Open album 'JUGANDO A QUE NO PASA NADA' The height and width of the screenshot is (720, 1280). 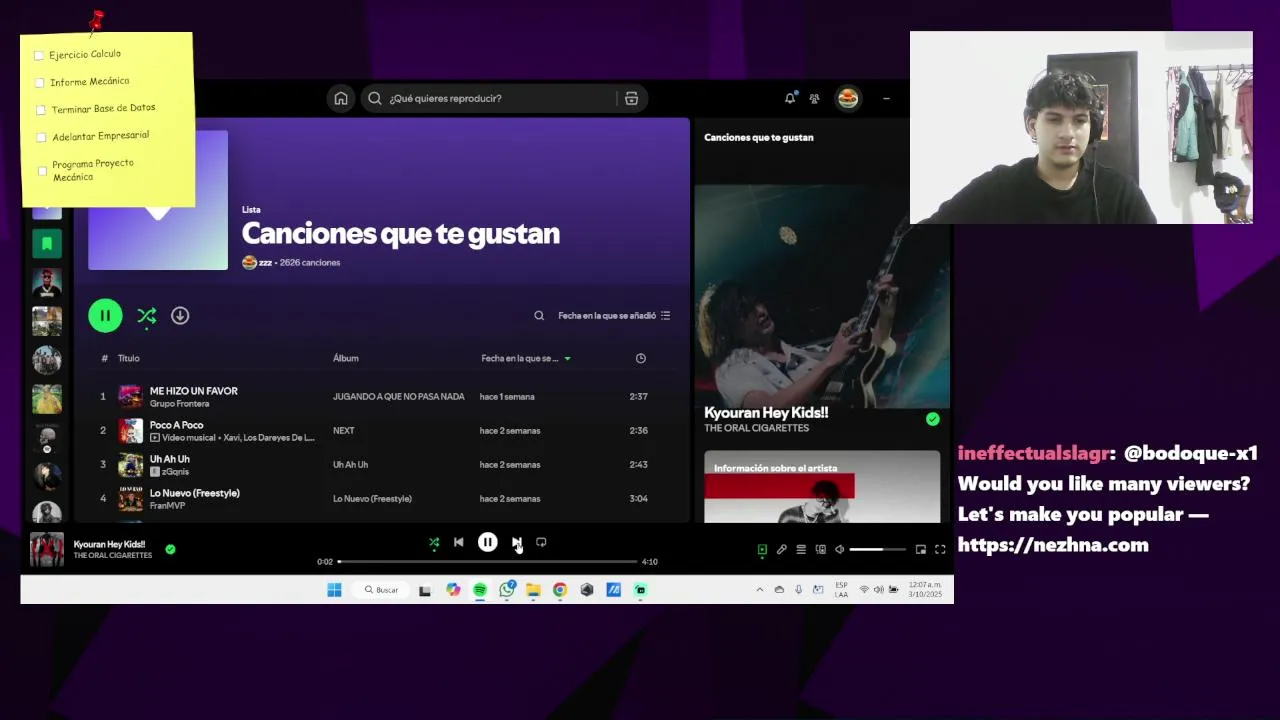point(398,397)
